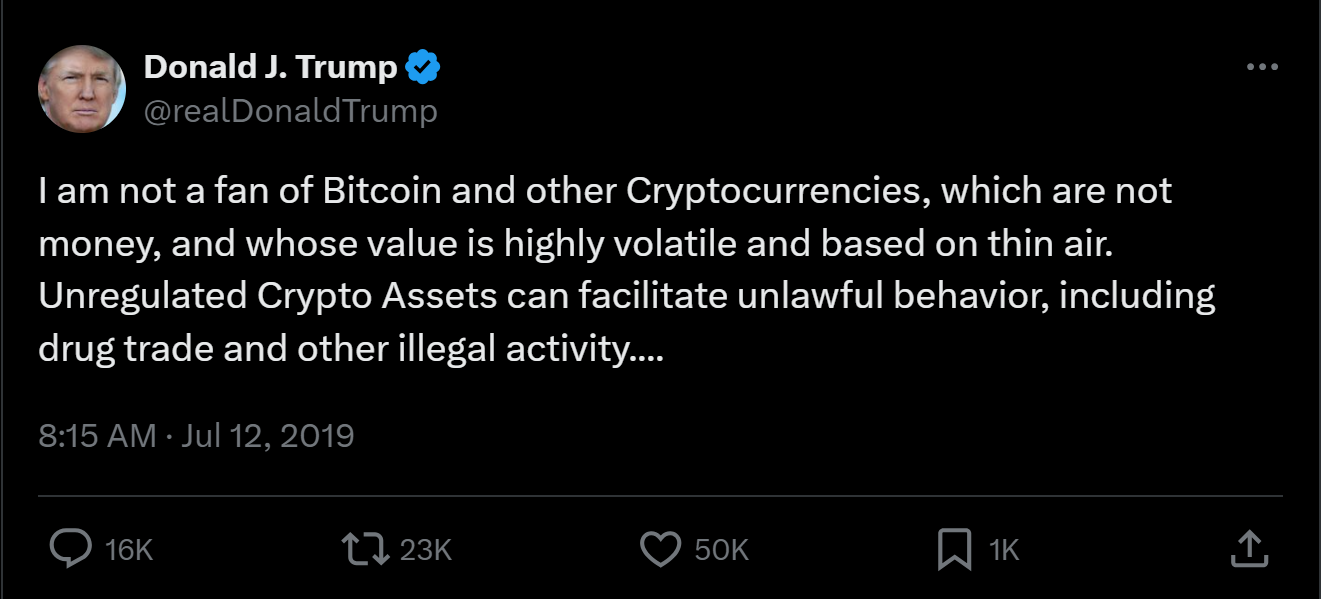Screen dimensions: 1321x599
Task: Open the @realDonaldTrump handle link
Action: [291, 111]
